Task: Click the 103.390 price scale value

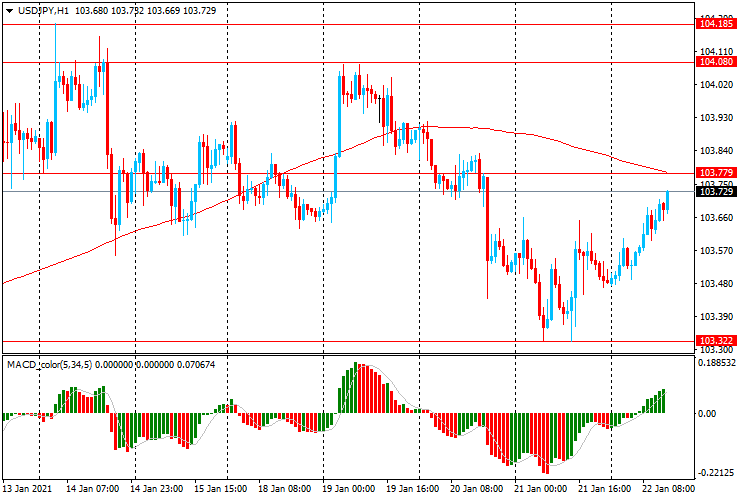Action: (x=716, y=316)
